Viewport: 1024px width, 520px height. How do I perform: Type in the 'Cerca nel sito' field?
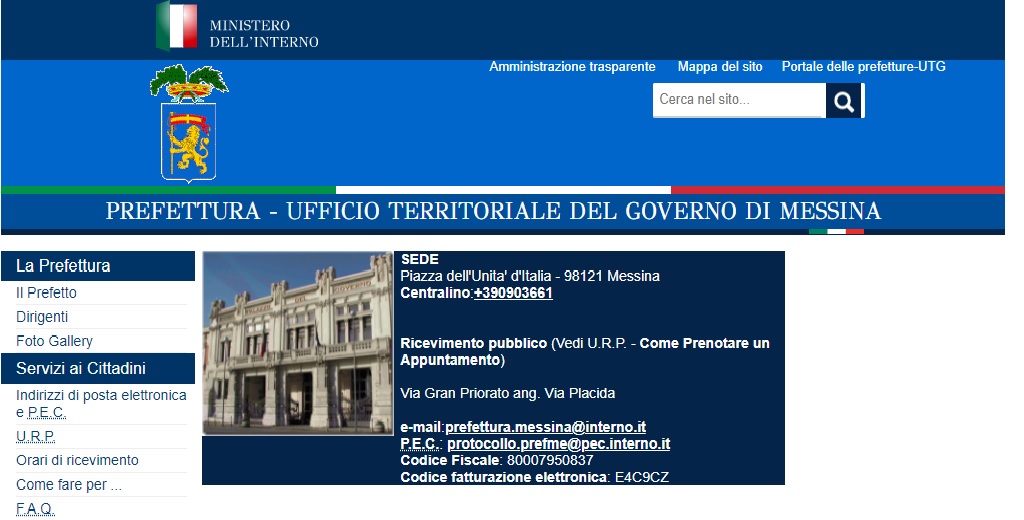[738, 100]
